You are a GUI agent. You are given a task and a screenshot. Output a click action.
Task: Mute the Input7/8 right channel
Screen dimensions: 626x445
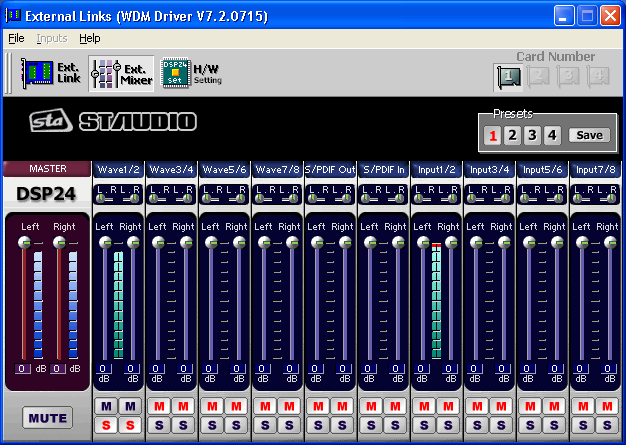pyautogui.click(x=607, y=406)
